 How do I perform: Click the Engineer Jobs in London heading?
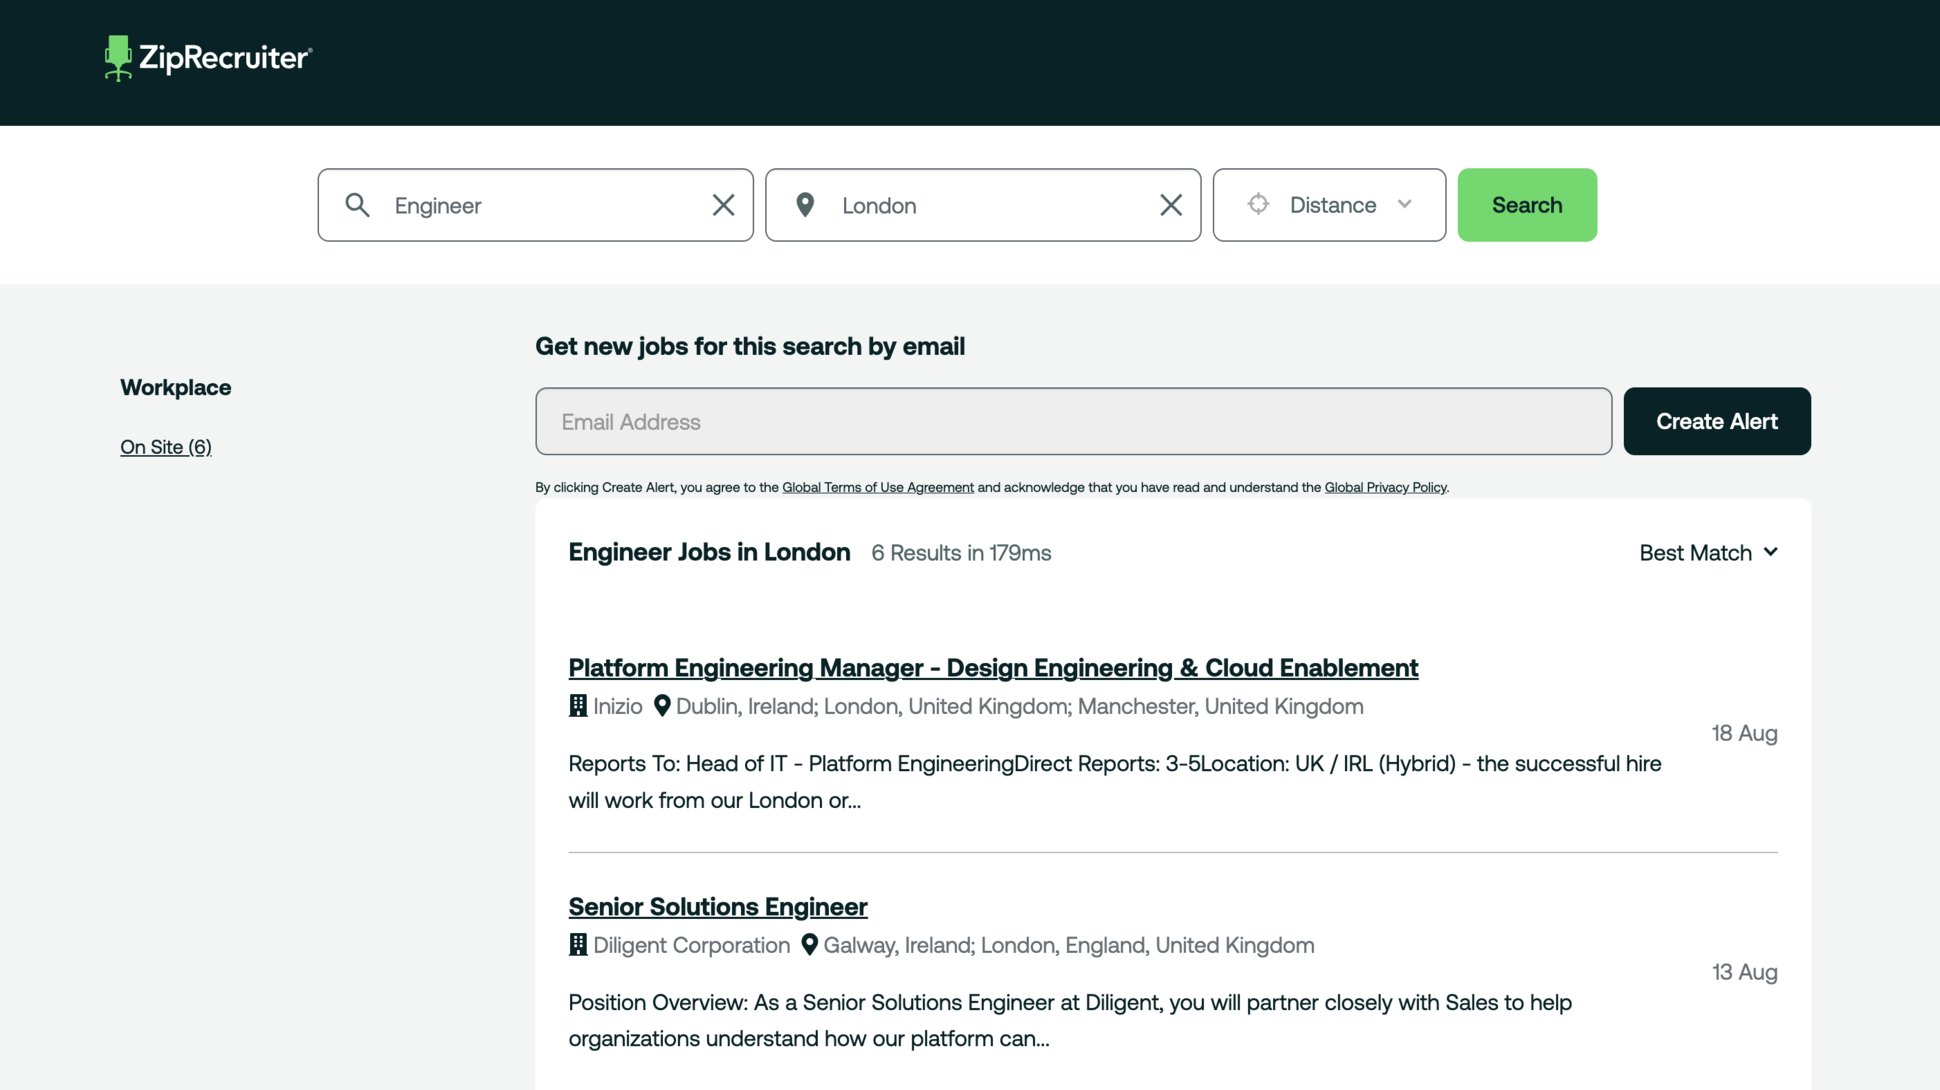tap(709, 552)
